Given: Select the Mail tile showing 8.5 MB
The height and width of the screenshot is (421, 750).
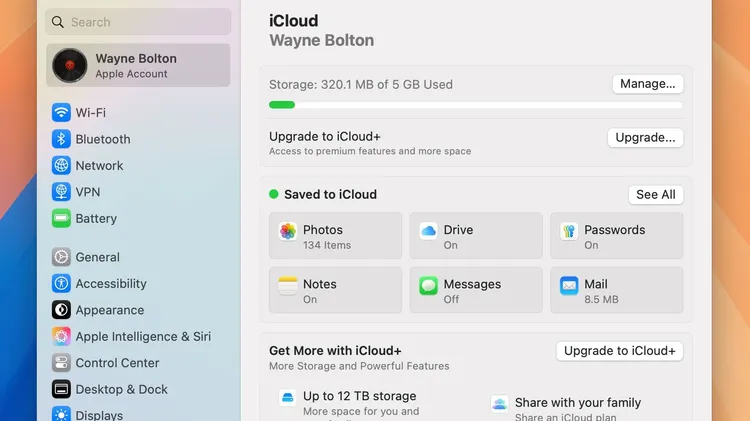Looking at the screenshot, I should pyautogui.click(x=617, y=290).
